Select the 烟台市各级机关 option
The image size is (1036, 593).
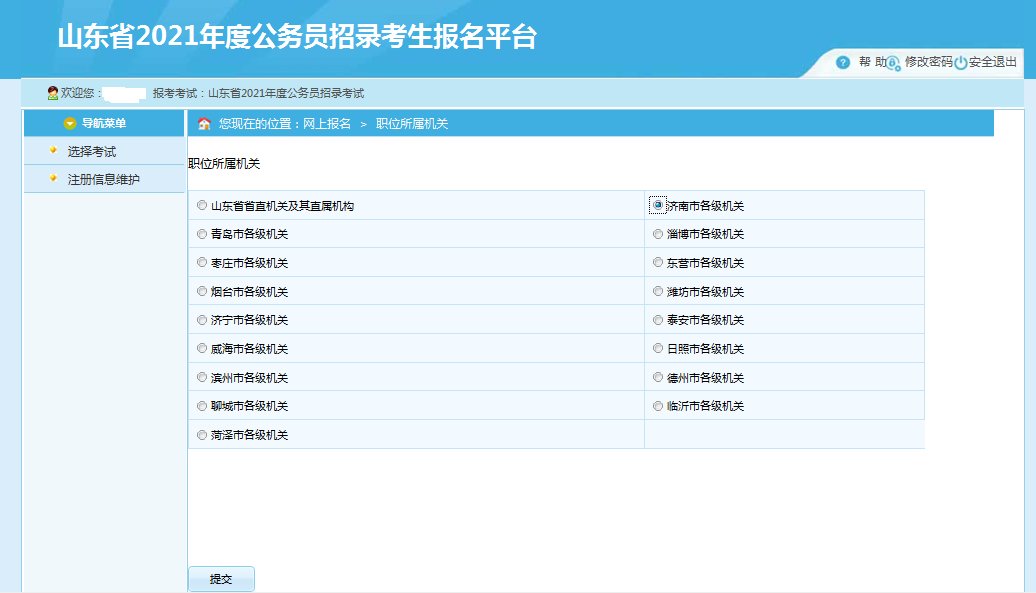(x=201, y=291)
